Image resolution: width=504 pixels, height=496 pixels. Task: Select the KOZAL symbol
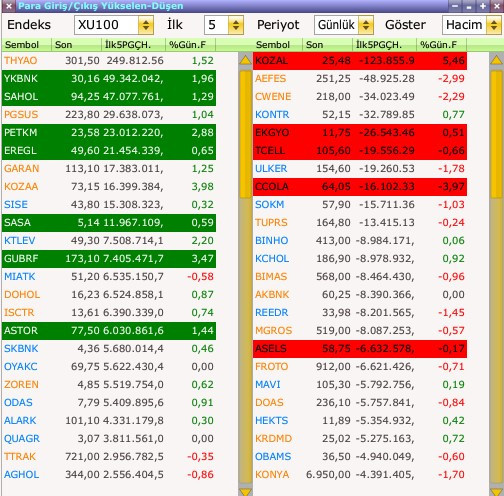tap(271, 61)
